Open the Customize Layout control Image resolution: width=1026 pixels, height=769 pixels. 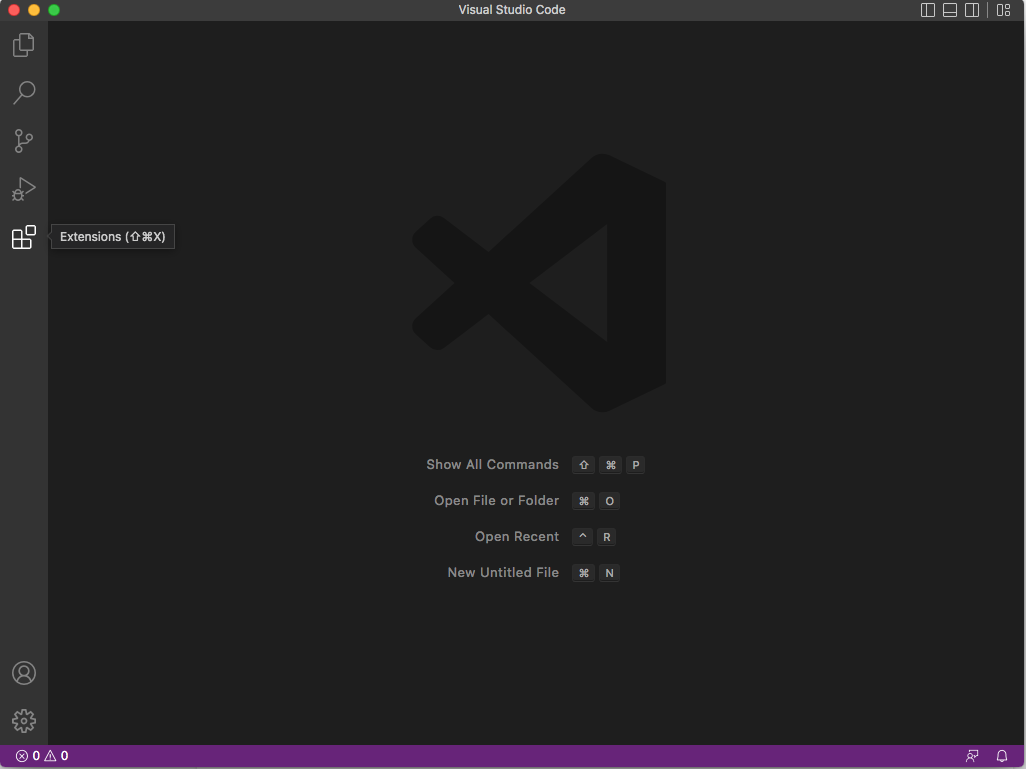[x=1003, y=9]
